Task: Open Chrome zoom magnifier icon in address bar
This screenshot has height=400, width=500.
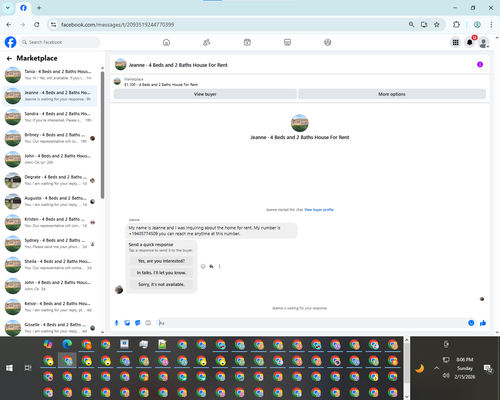Action: tap(412, 25)
